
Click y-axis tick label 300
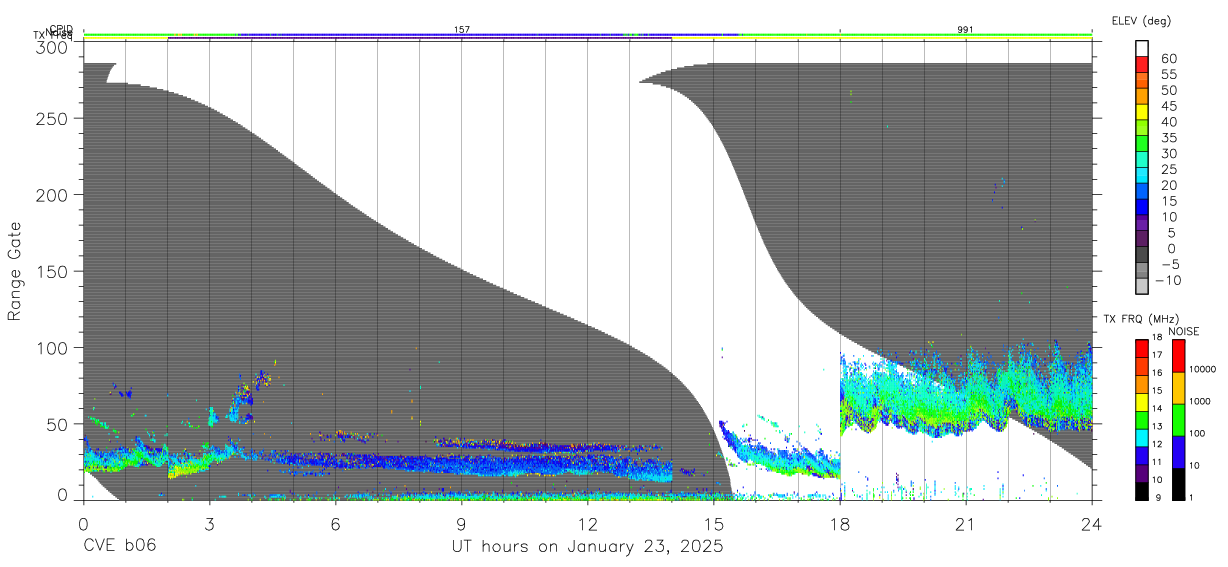pyautogui.click(x=54, y=47)
